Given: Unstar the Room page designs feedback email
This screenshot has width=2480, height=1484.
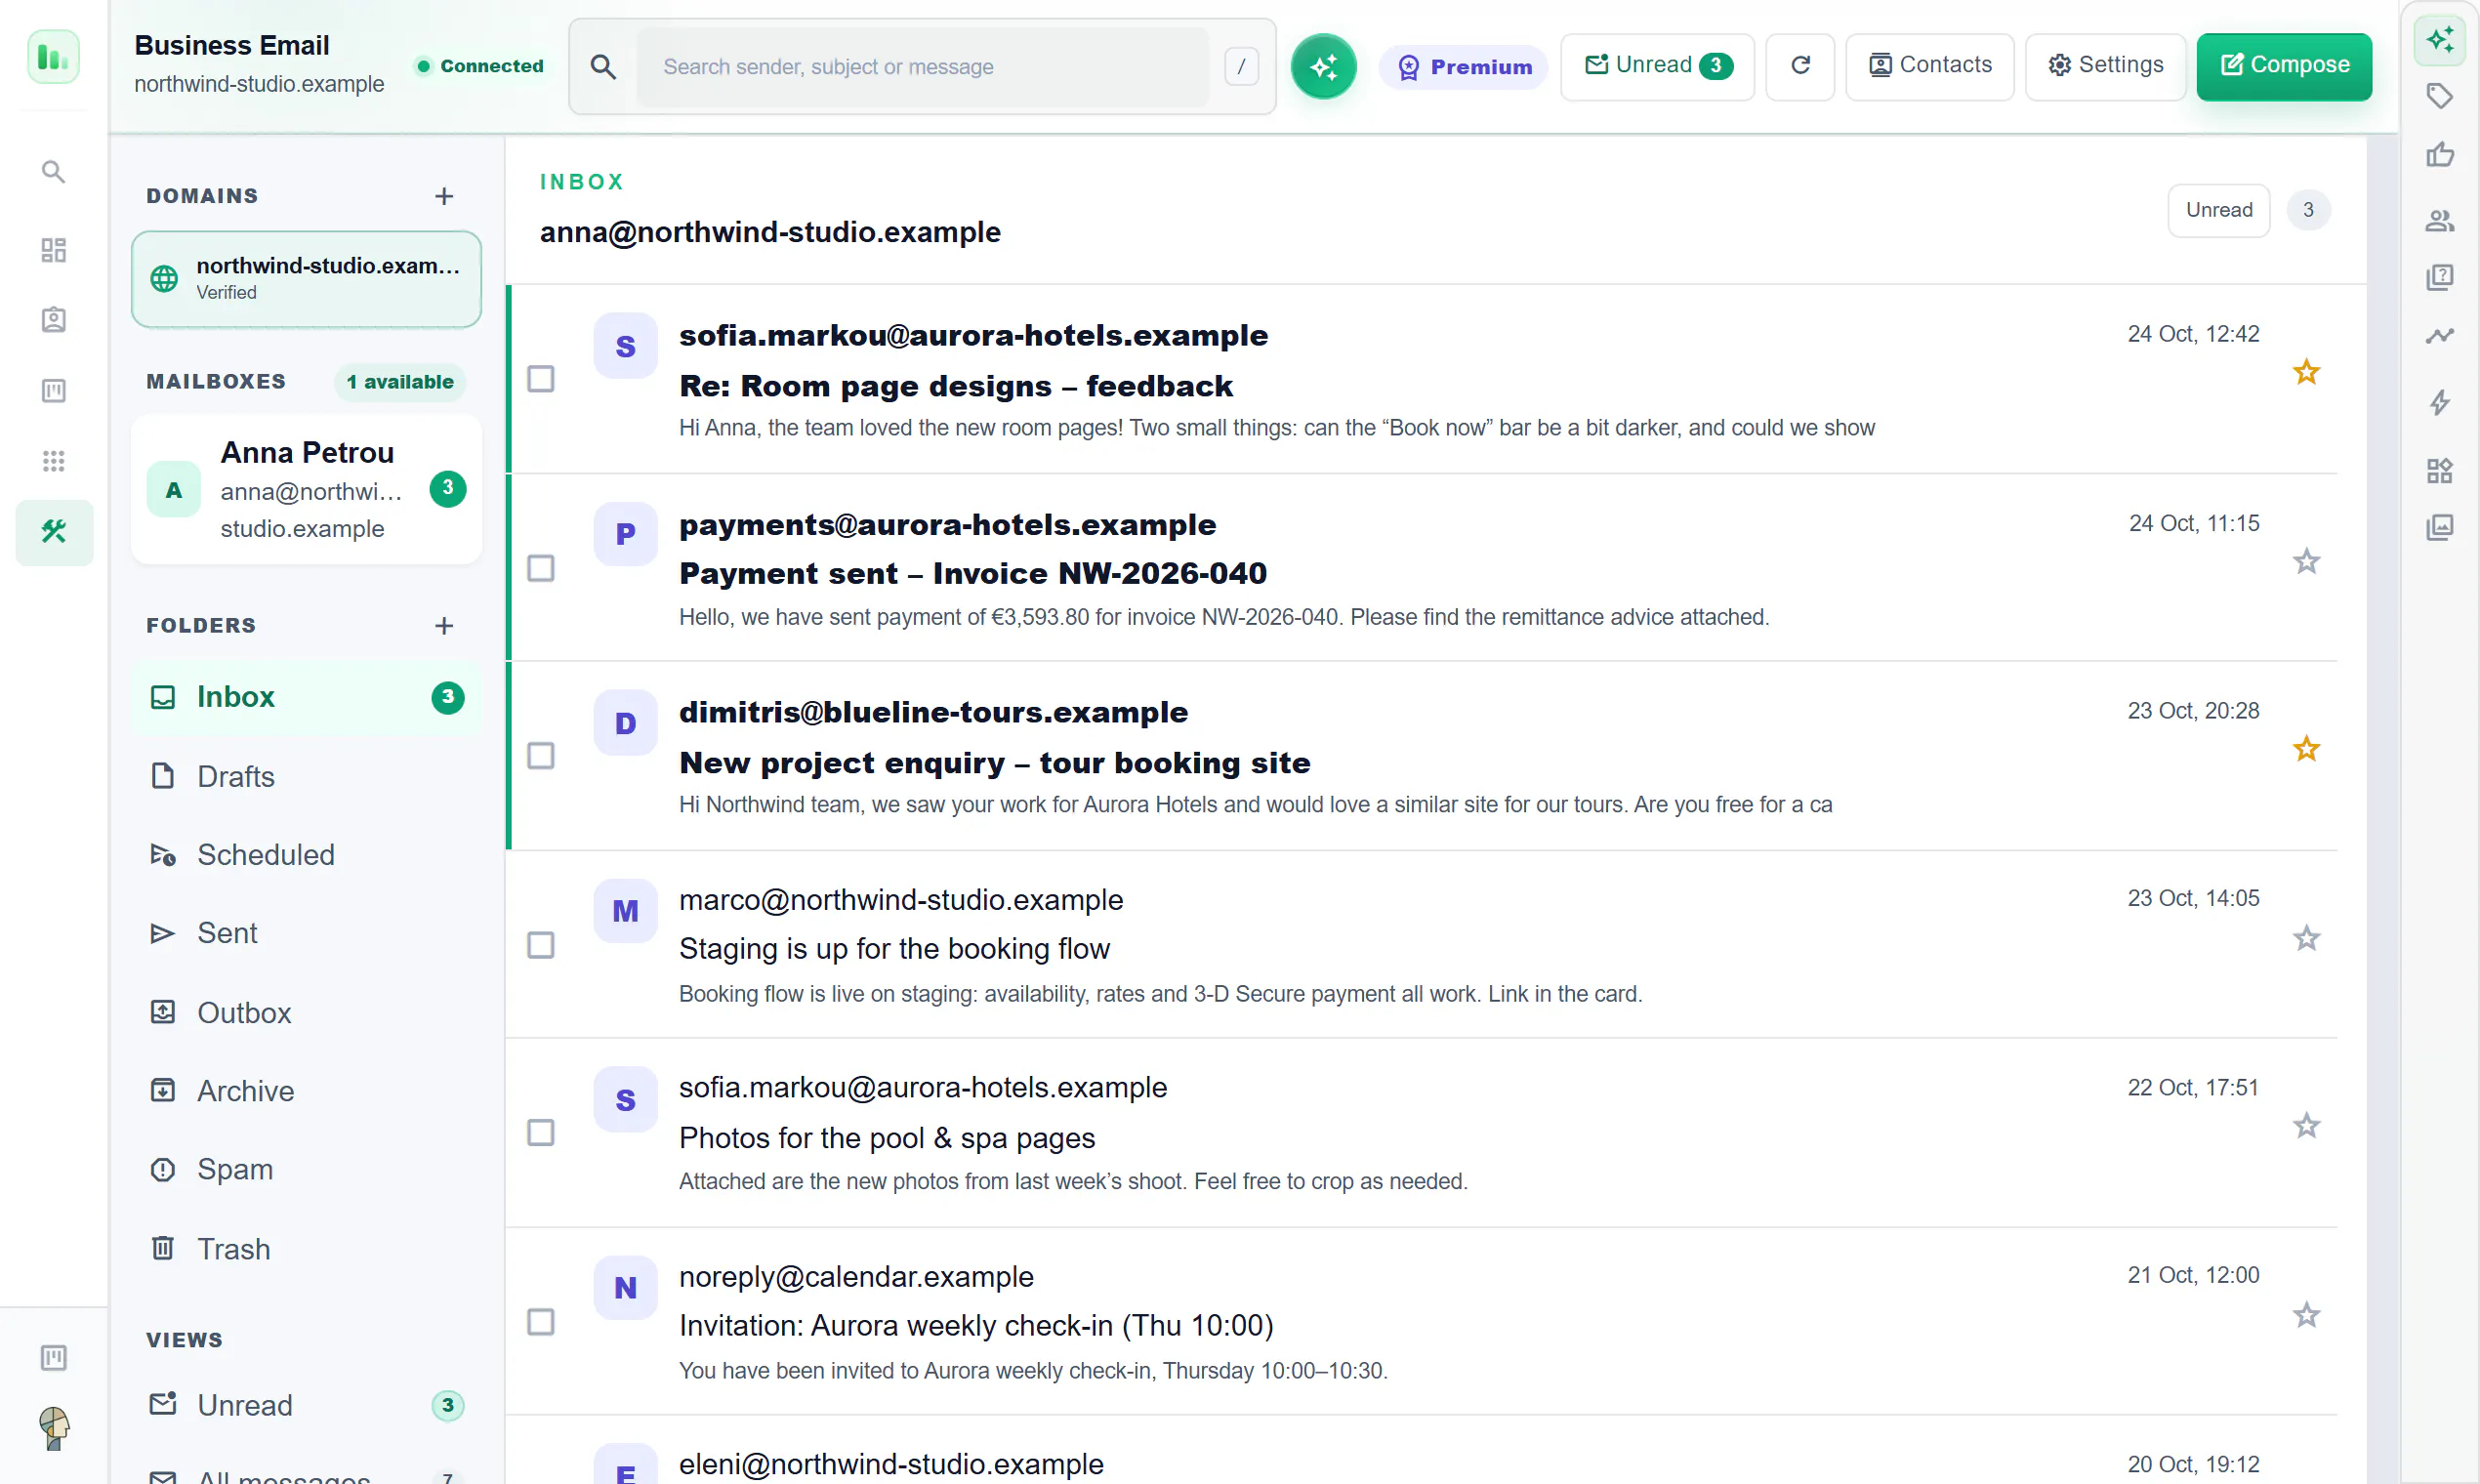Looking at the screenshot, I should [2306, 373].
